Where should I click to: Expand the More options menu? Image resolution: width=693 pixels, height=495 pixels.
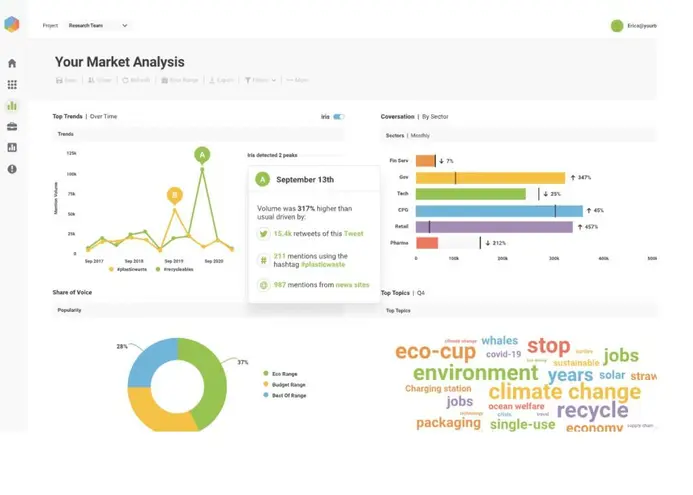(297, 79)
